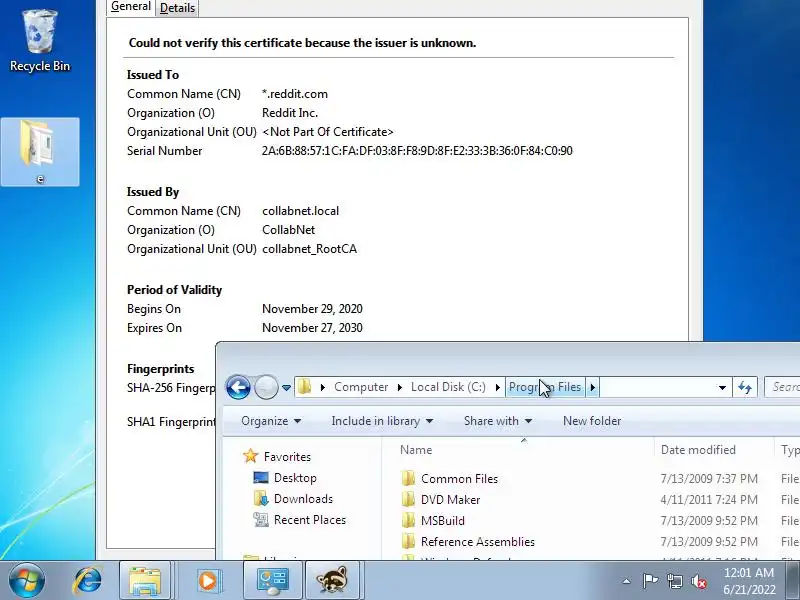Select the DVD Maker folder
800x600 pixels.
[451, 499]
